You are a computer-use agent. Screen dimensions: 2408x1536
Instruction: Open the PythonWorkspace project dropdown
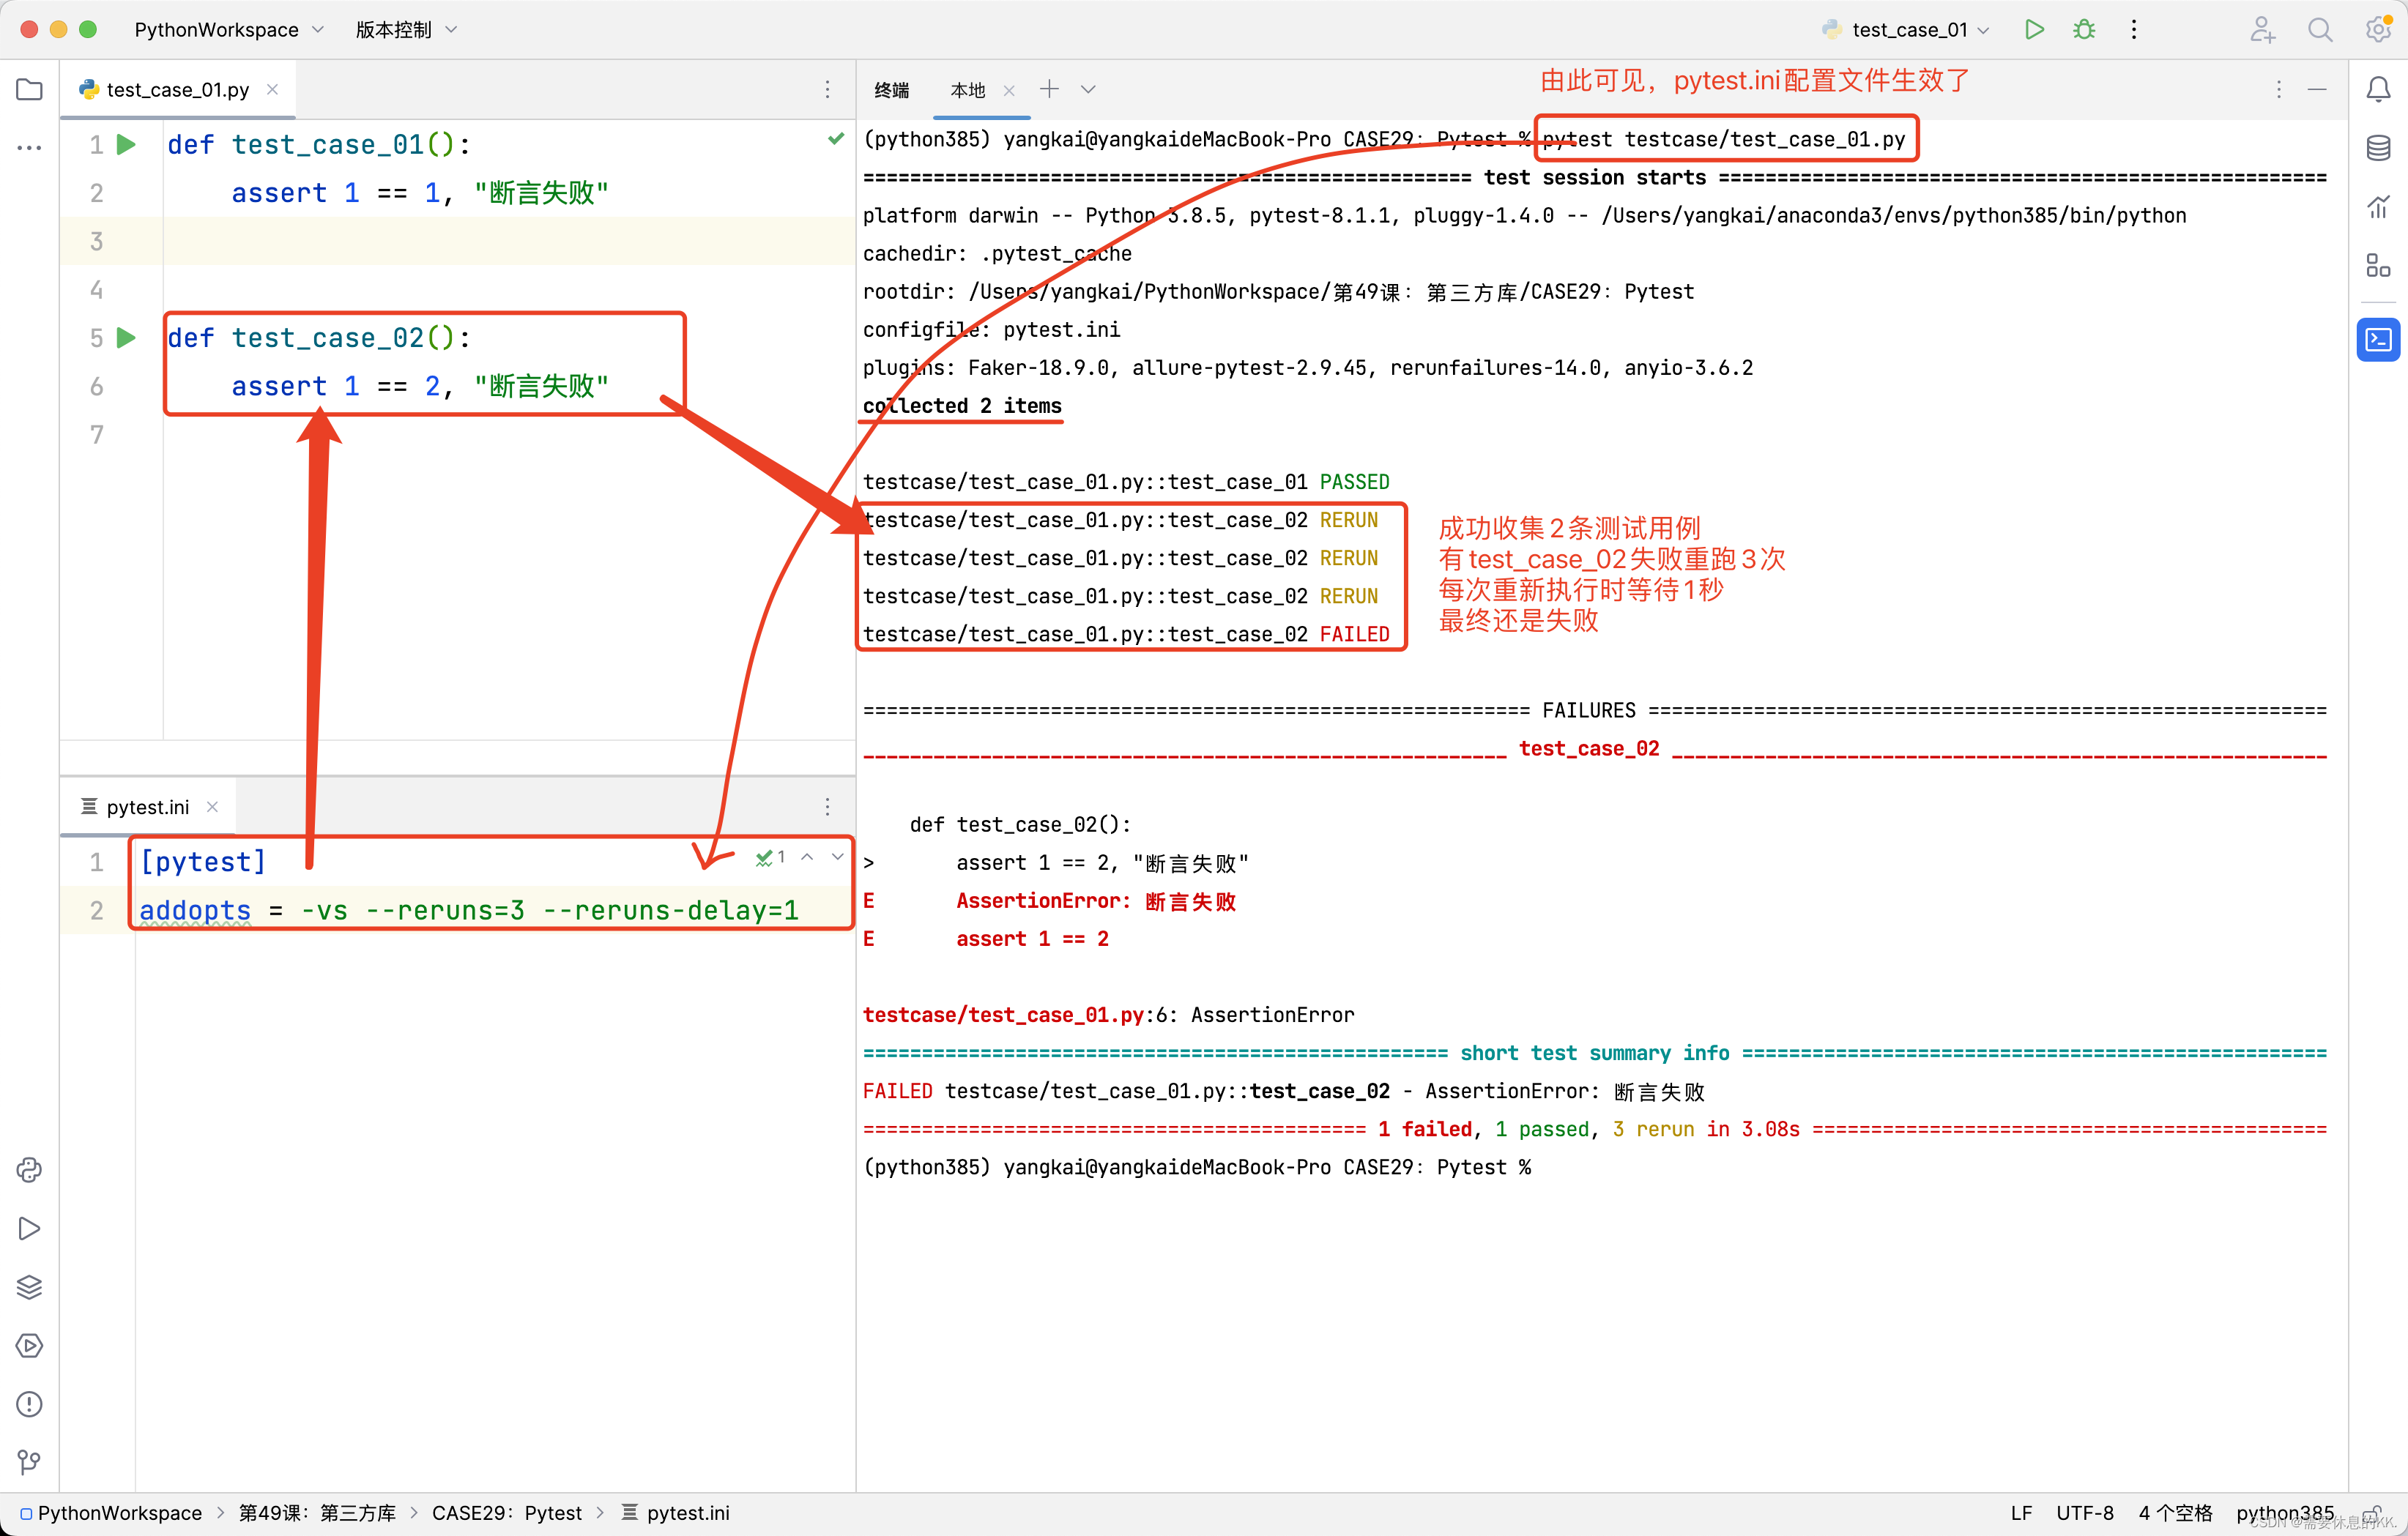[229, 29]
